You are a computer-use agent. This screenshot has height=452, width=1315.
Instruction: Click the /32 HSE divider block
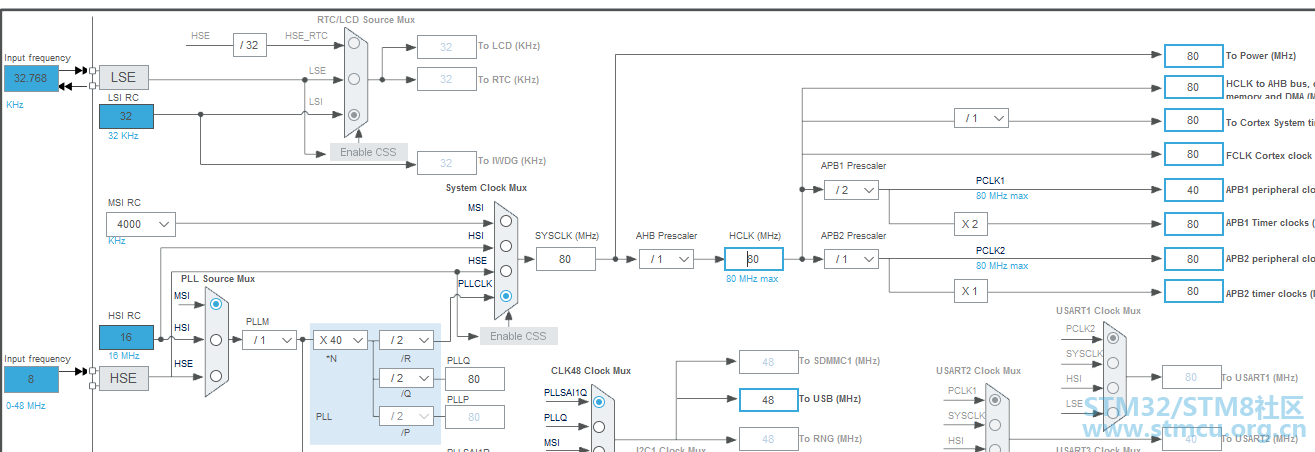pyautogui.click(x=250, y=44)
